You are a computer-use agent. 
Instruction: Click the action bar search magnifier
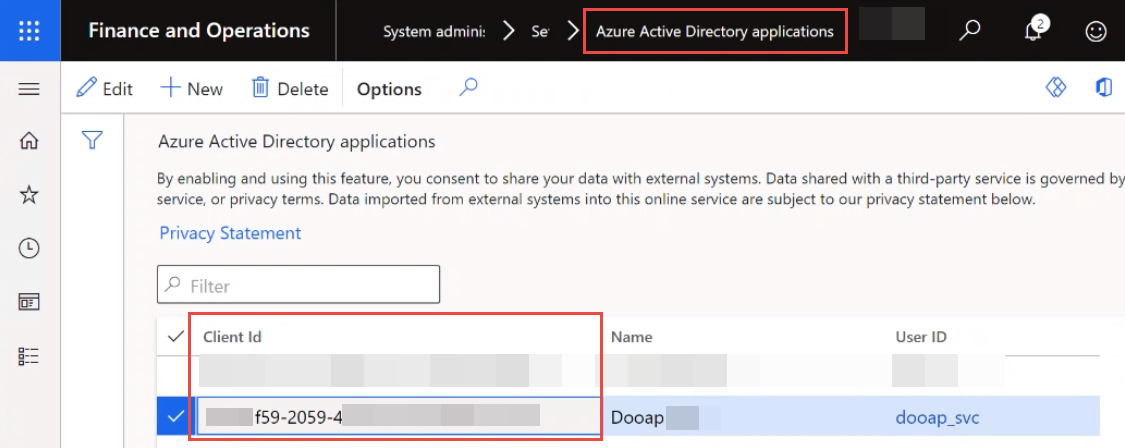point(469,88)
